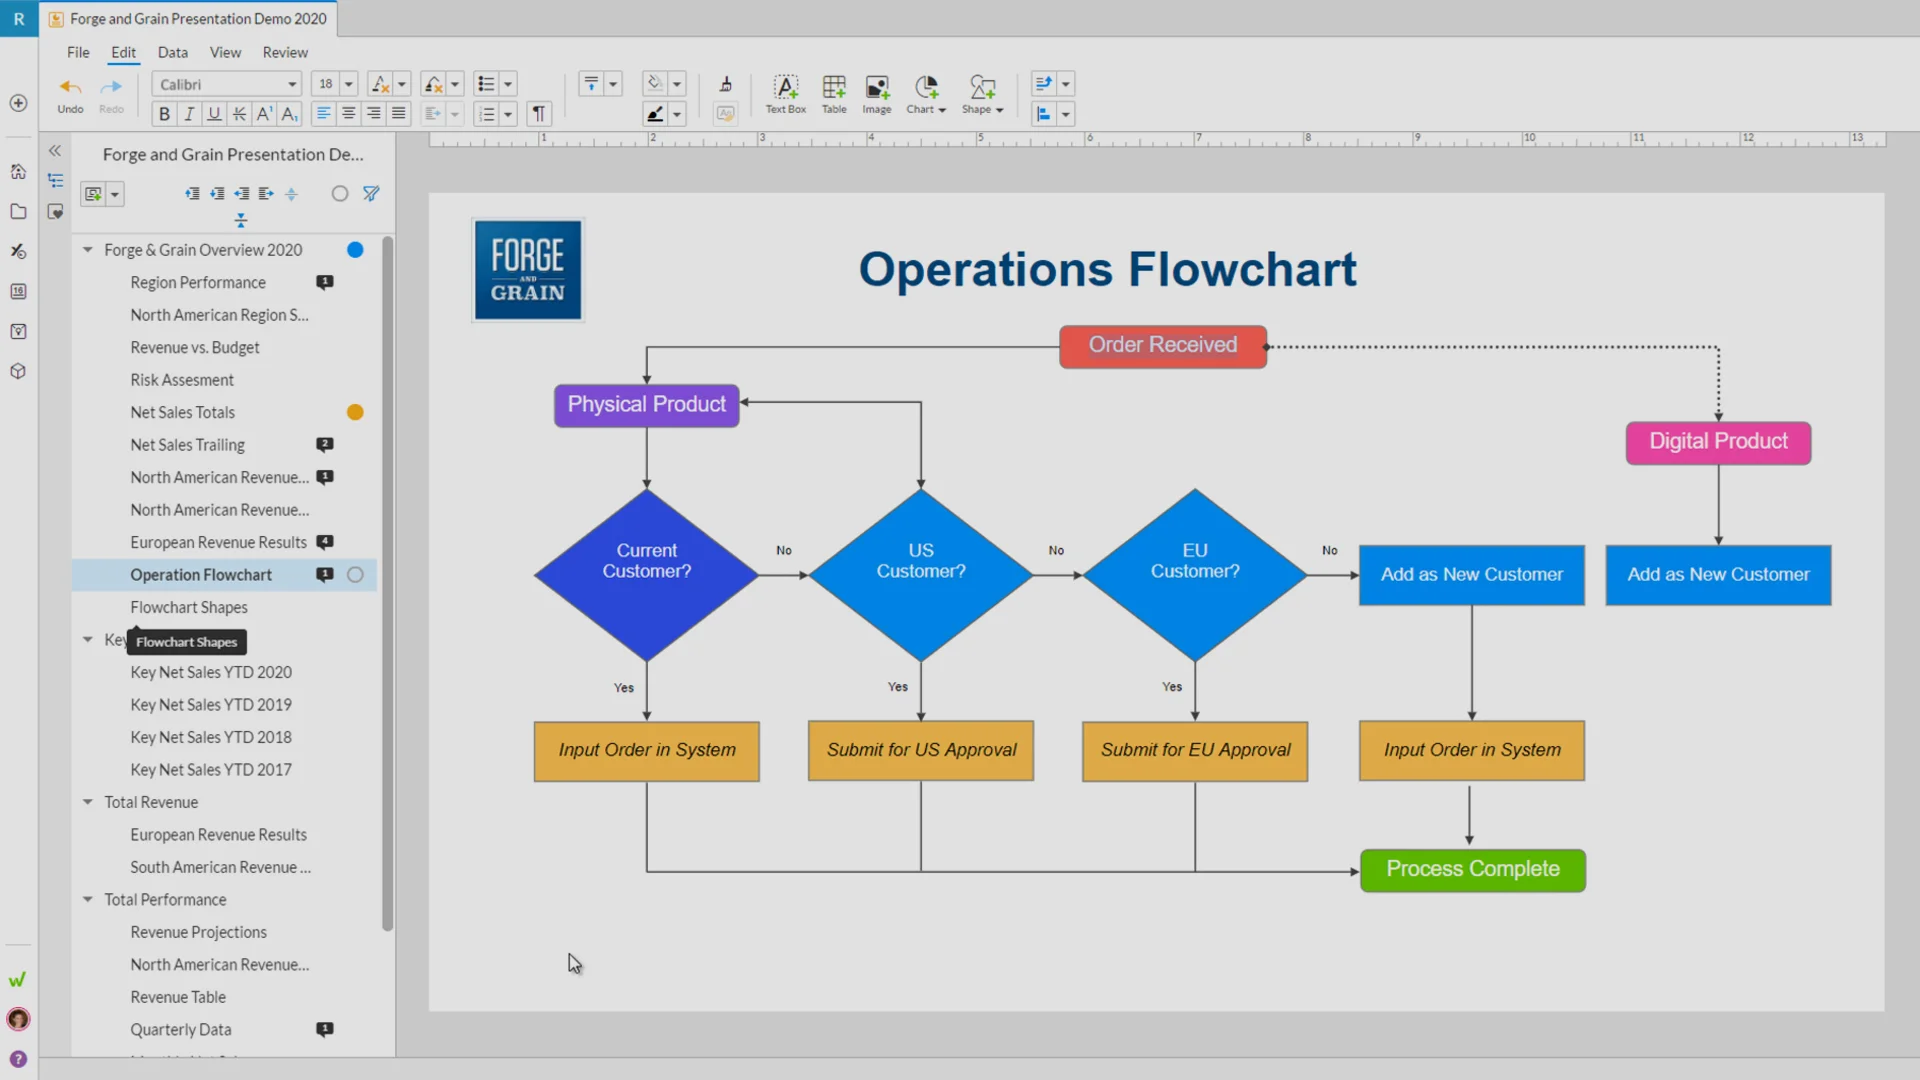This screenshot has width=1920, height=1080.
Task: Insert a Text Box from the toolbar
Action: [785, 95]
